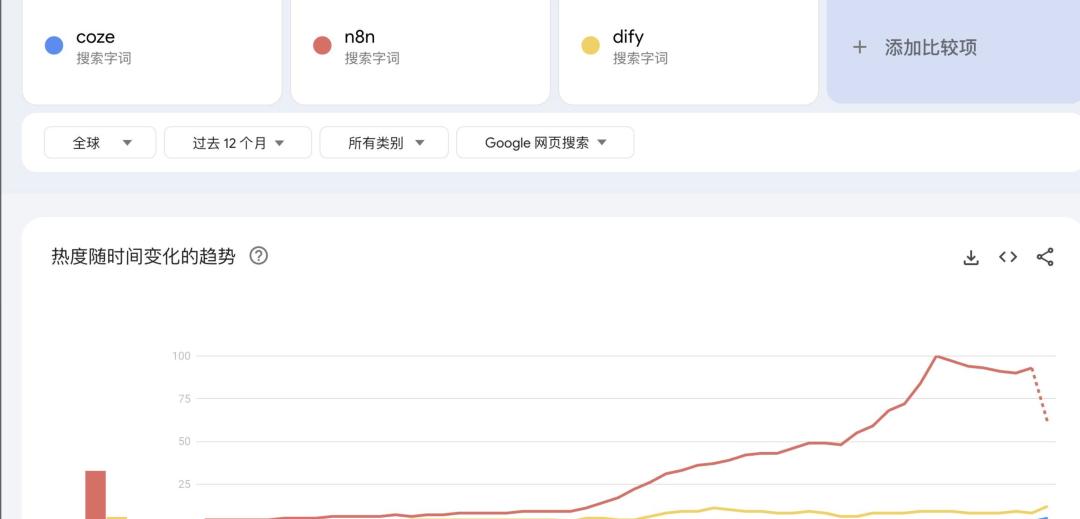Share the trend chart
Image resolution: width=1080 pixels, height=519 pixels.
[x=1045, y=257]
